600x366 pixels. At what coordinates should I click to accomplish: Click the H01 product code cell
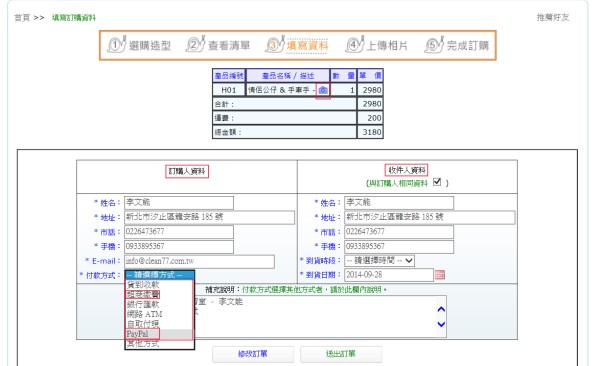point(229,90)
